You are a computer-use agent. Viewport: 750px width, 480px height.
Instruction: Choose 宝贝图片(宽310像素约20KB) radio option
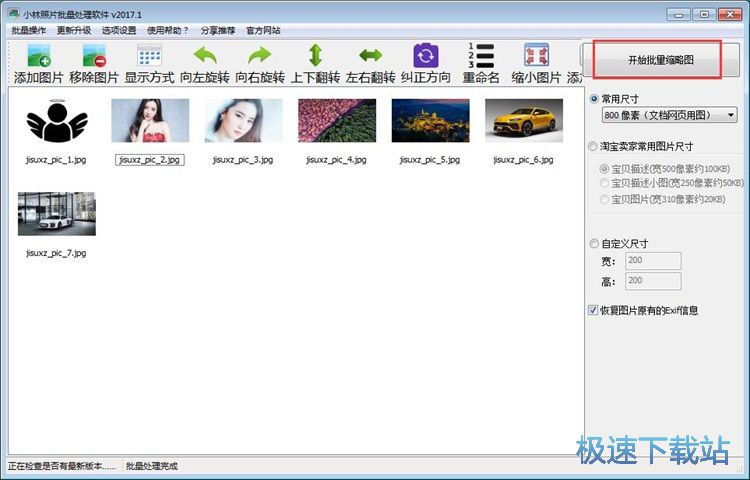click(604, 199)
